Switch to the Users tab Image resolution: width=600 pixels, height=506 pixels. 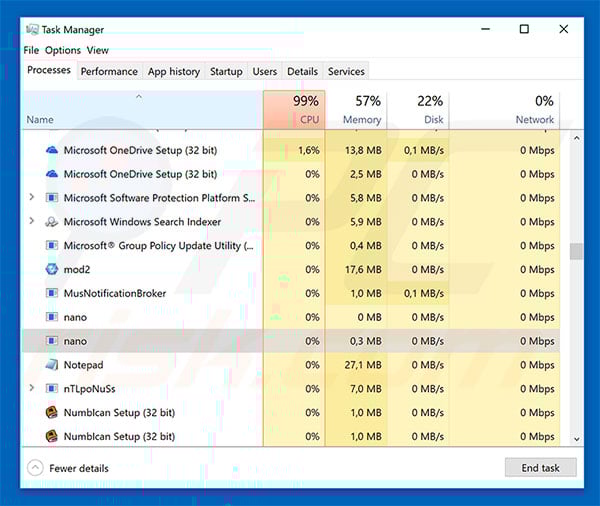click(x=264, y=72)
